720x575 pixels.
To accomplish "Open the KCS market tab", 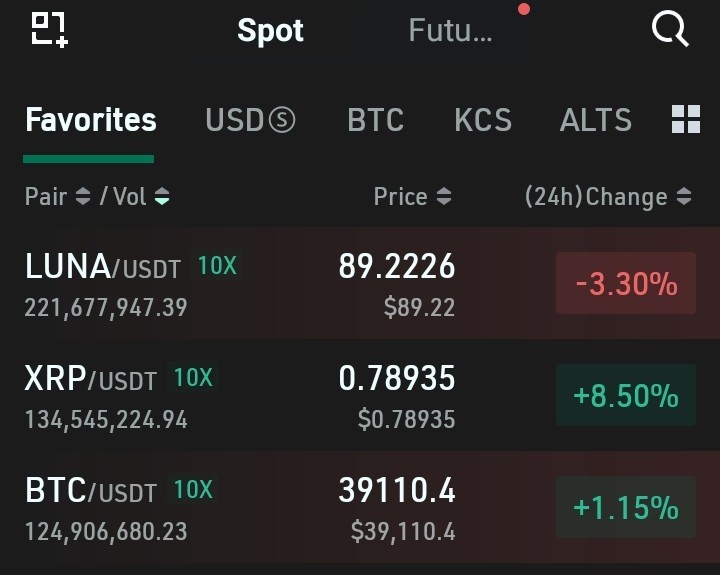I will tap(483, 120).
